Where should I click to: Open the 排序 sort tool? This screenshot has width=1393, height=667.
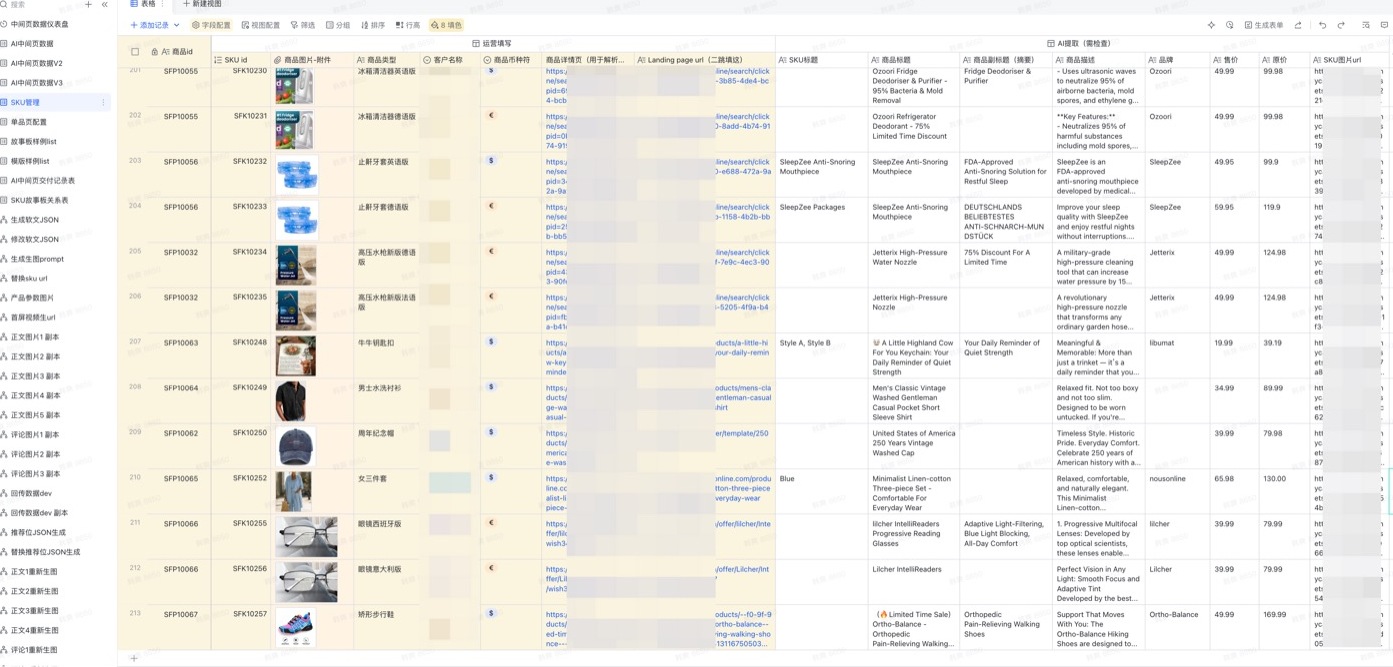[x=373, y=25]
